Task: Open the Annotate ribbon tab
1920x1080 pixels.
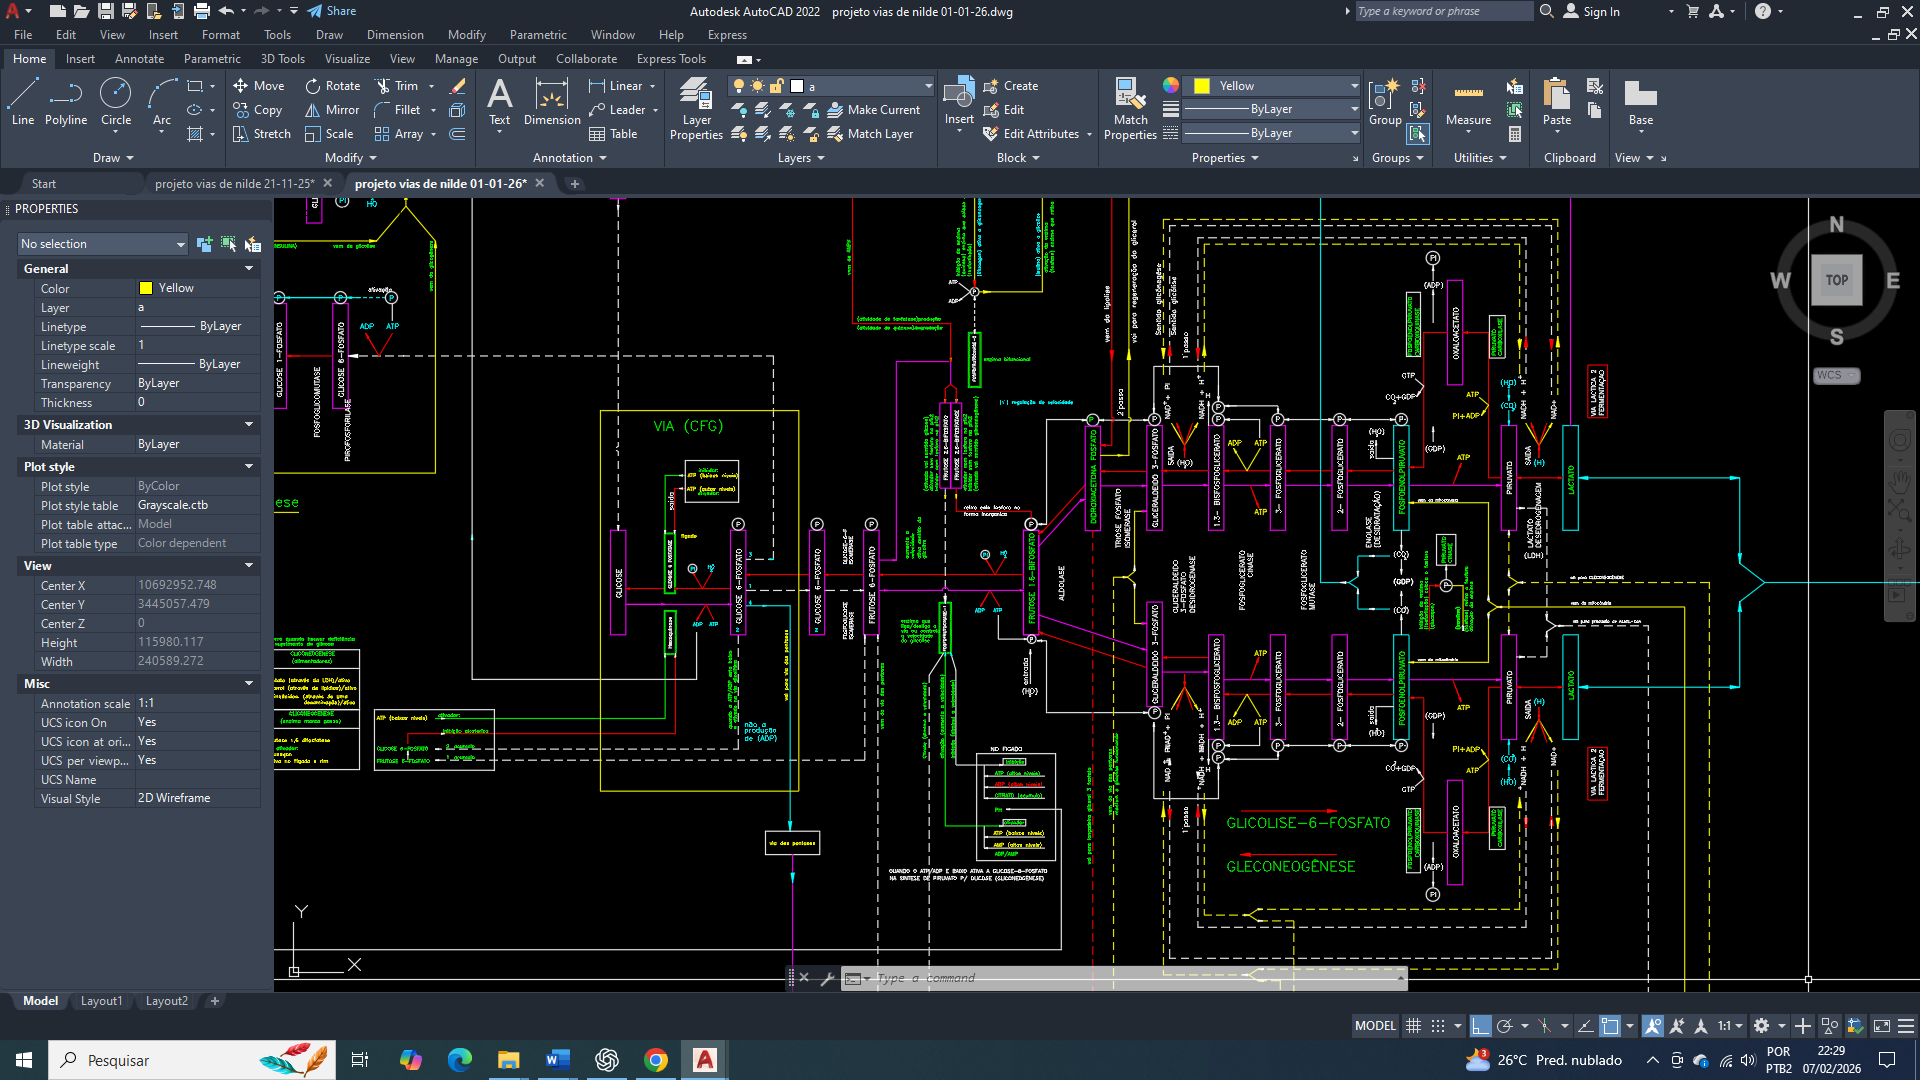Action: [139, 59]
